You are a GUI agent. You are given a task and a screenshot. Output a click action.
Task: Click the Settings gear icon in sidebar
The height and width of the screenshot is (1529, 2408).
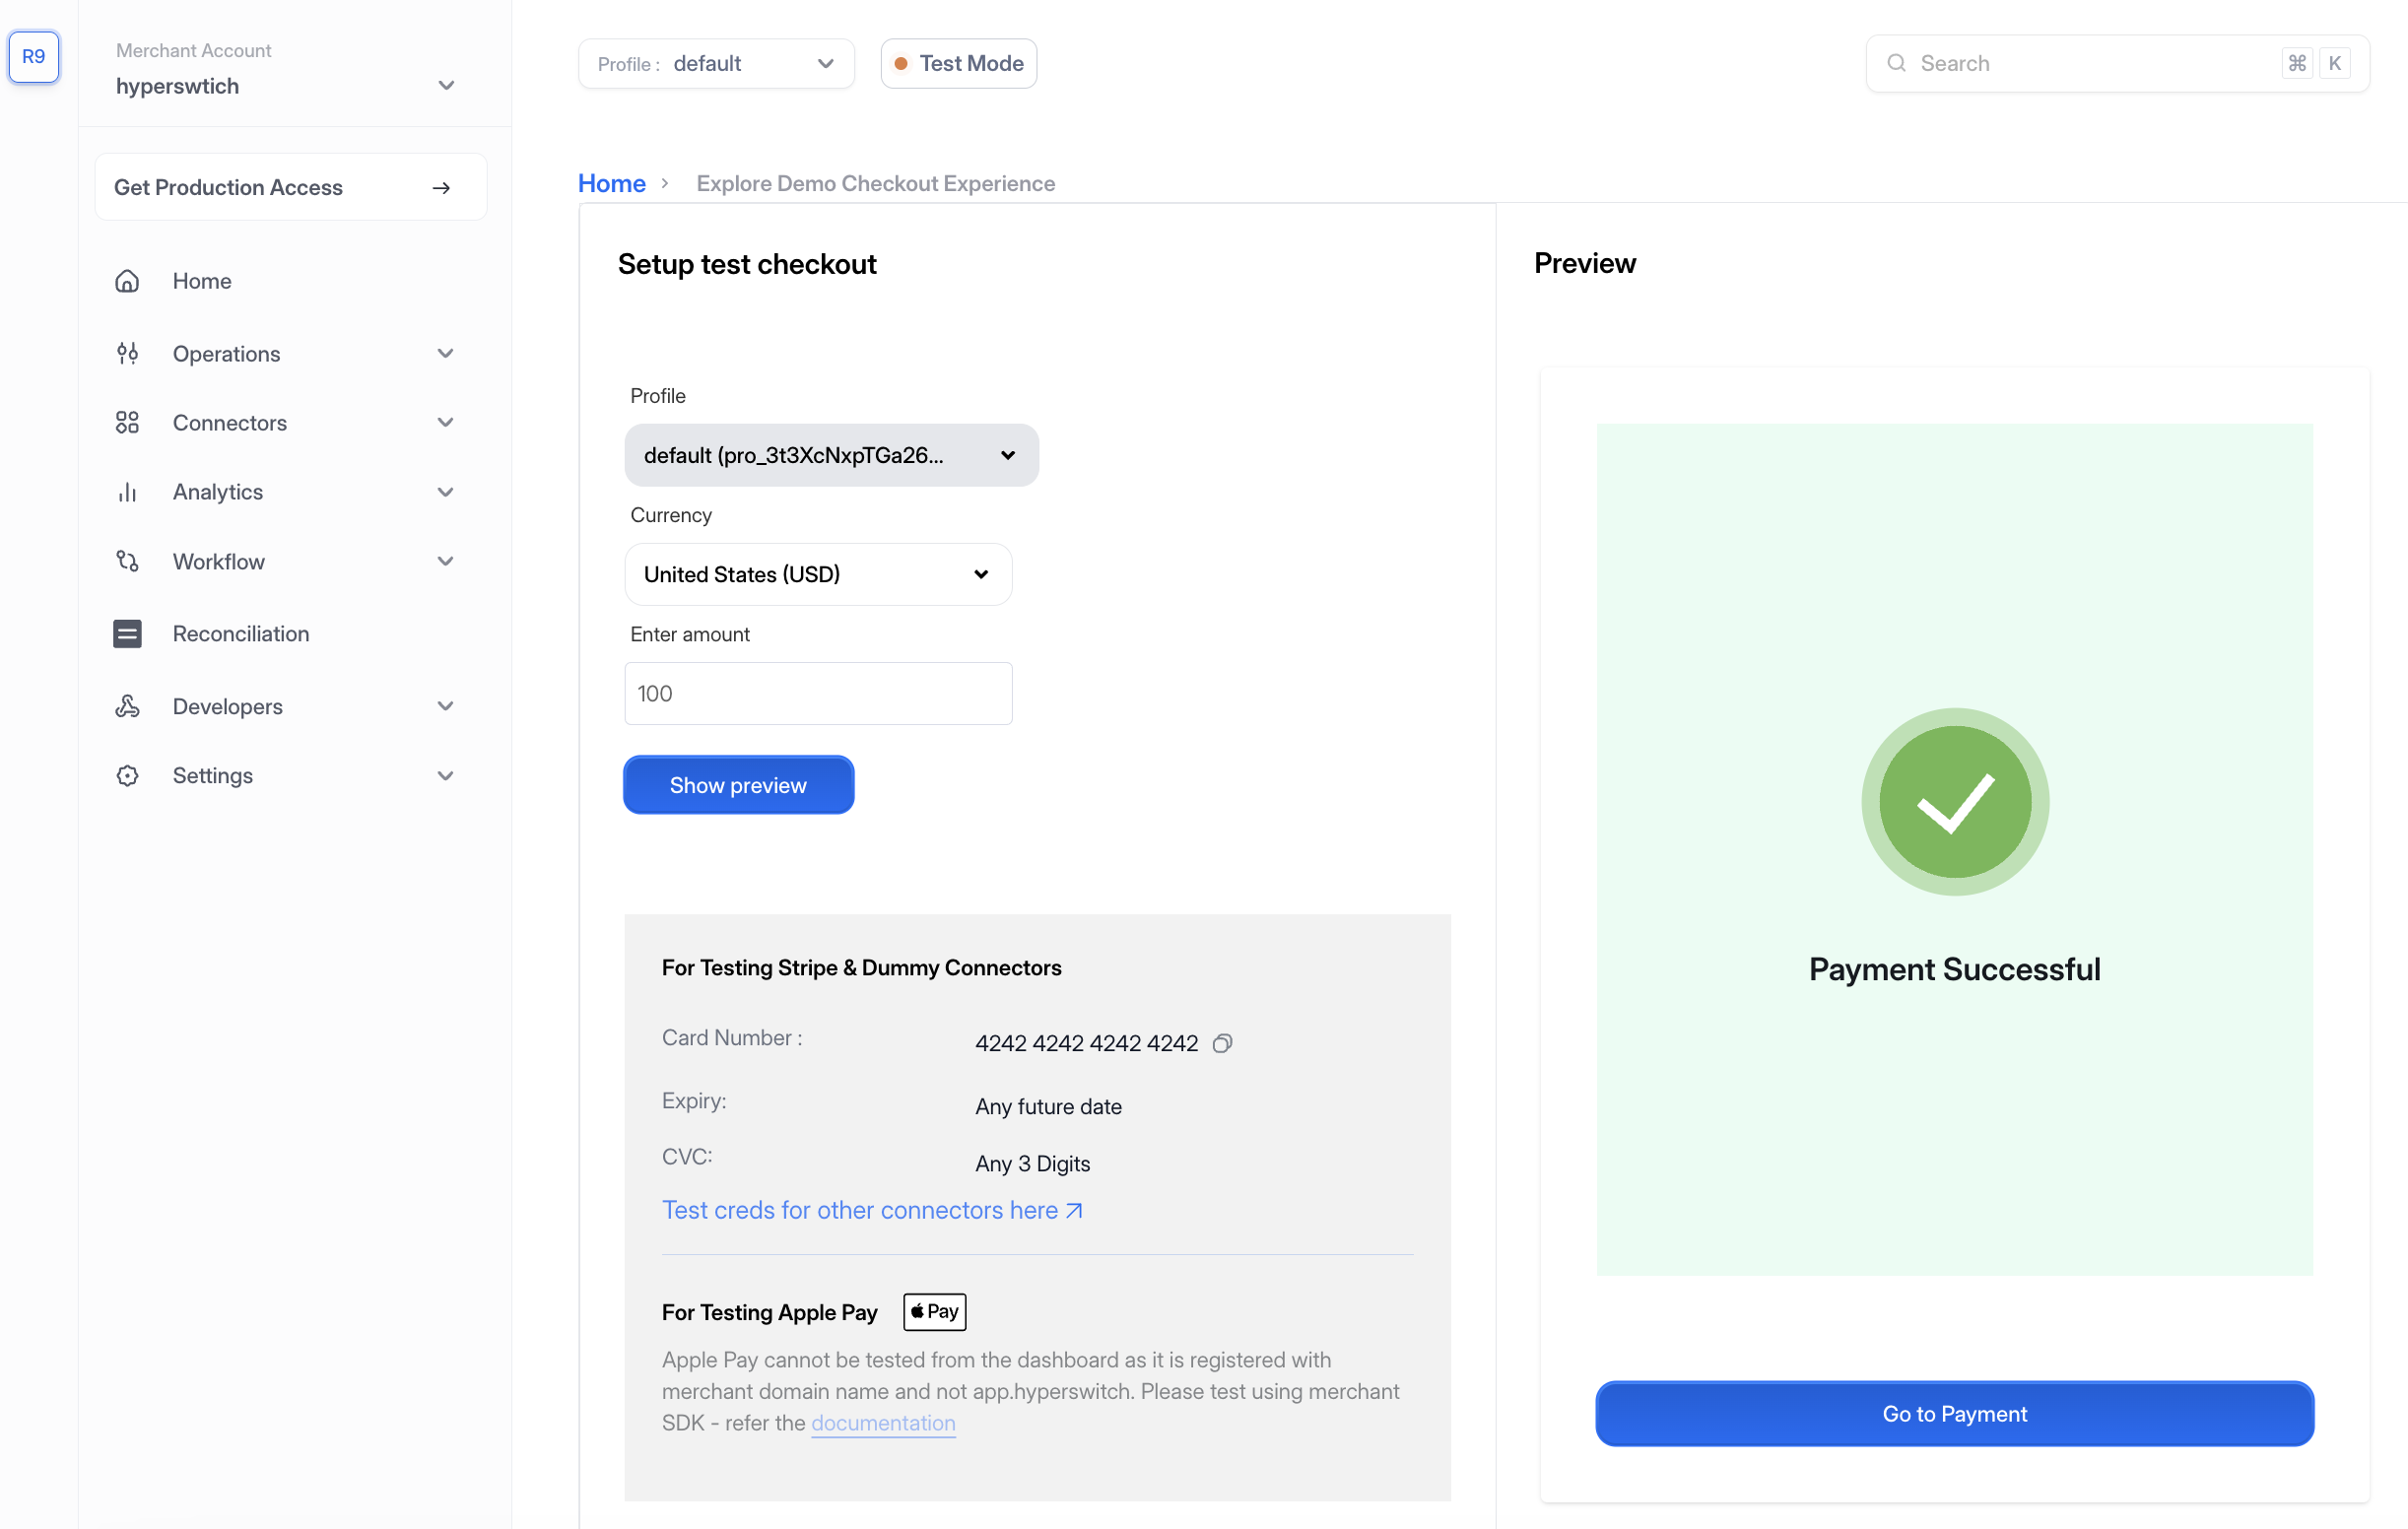click(127, 775)
